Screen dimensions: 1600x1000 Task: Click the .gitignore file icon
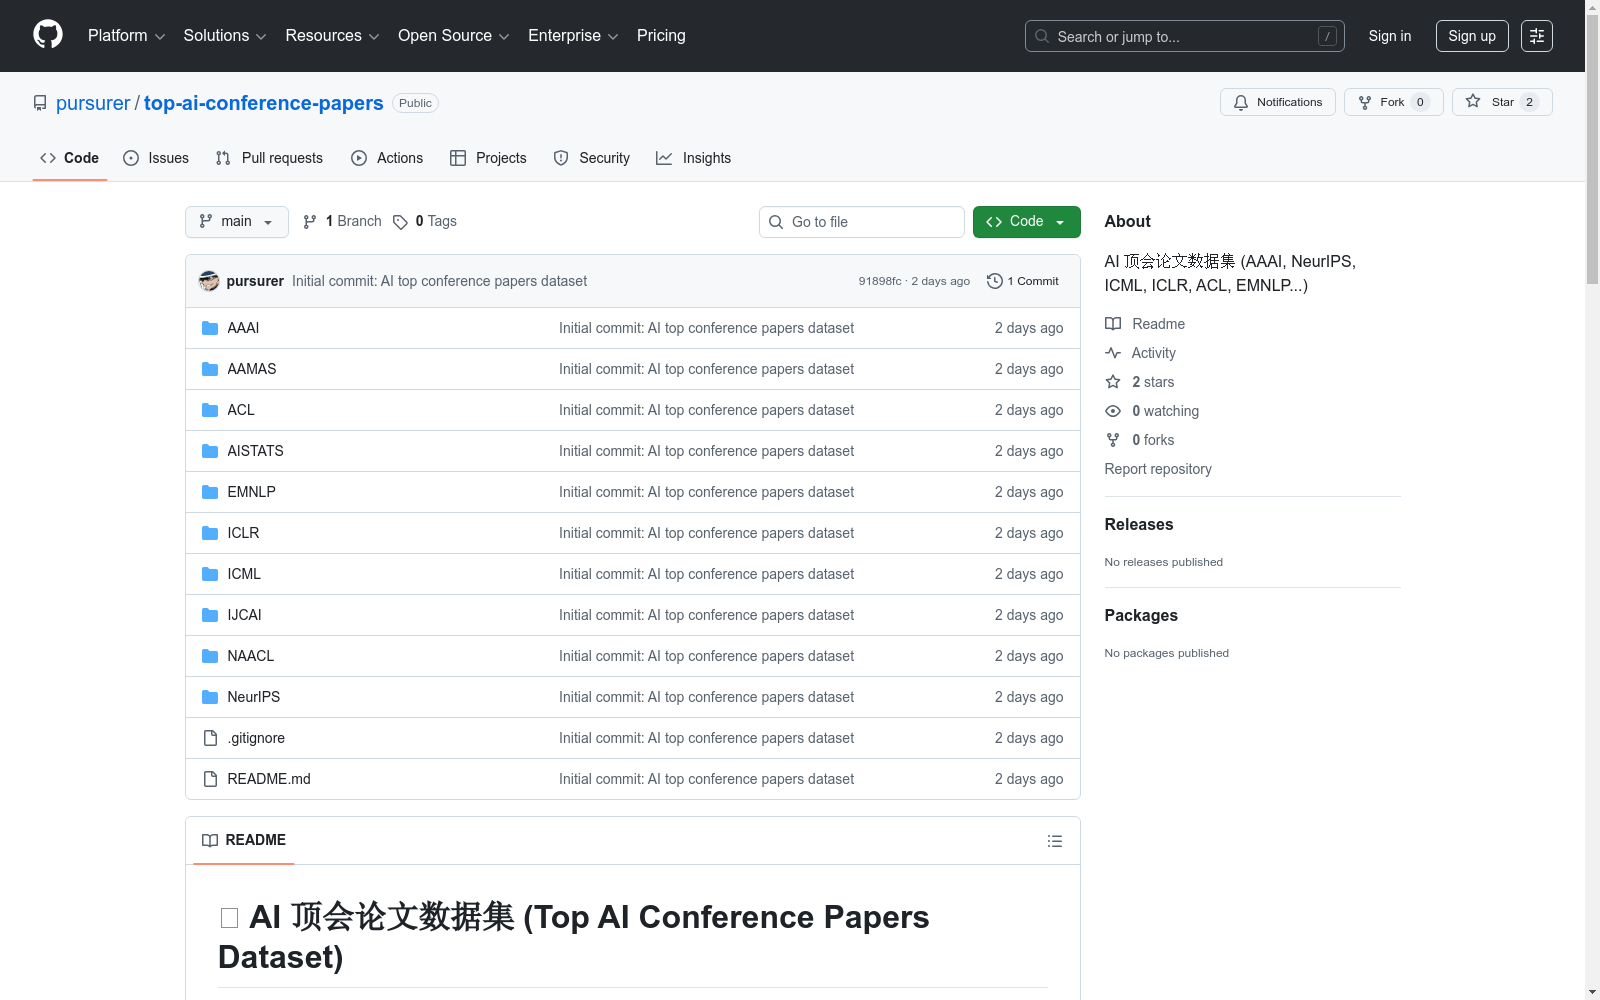coord(210,738)
